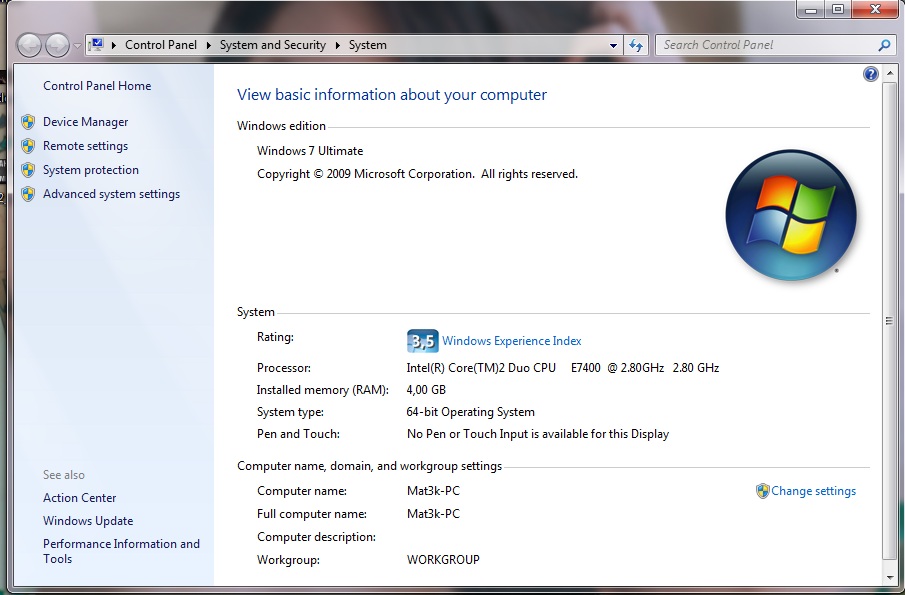The height and width of the screenshot is (595, 905).
Task: Click shield icon beside Device Manager
Action: tap(28, 122)
